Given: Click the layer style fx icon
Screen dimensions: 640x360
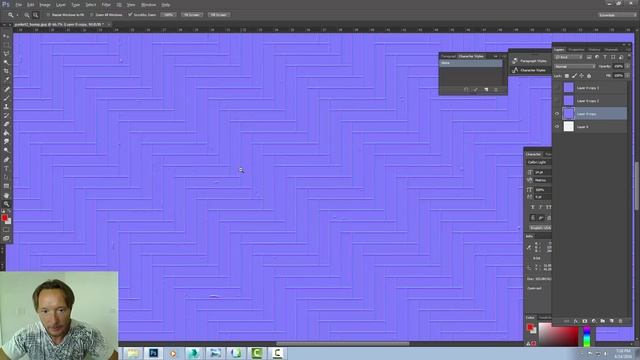Looking at the screenshot, I should pyautogui.click(x=576, y=321).
